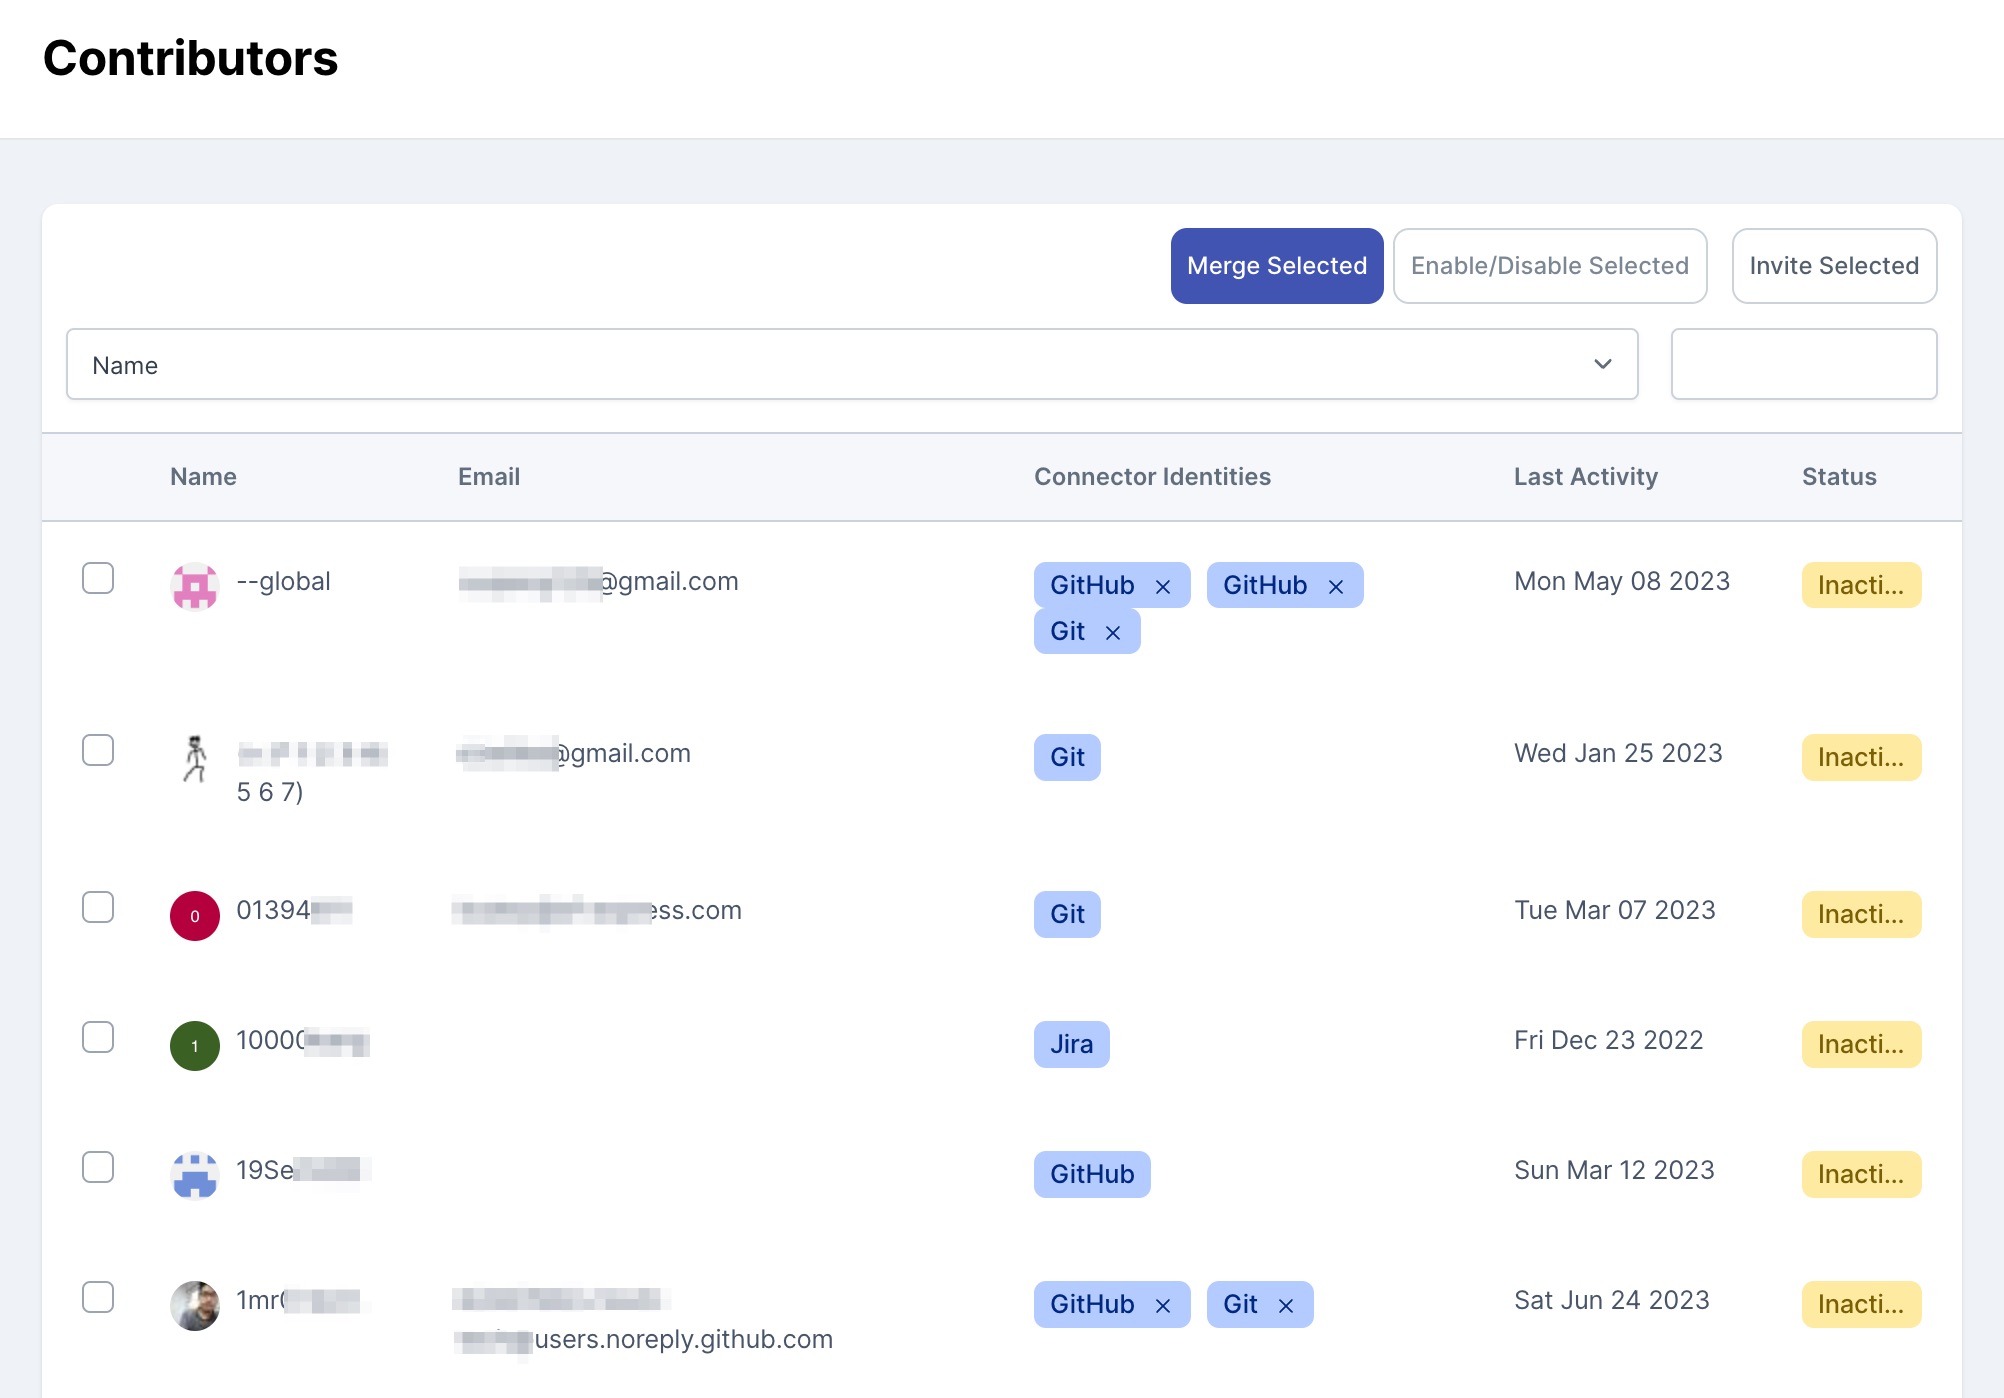2004x1398 pixels.
Task: Check the box for contributor 01394
Action: click(98, 907)
